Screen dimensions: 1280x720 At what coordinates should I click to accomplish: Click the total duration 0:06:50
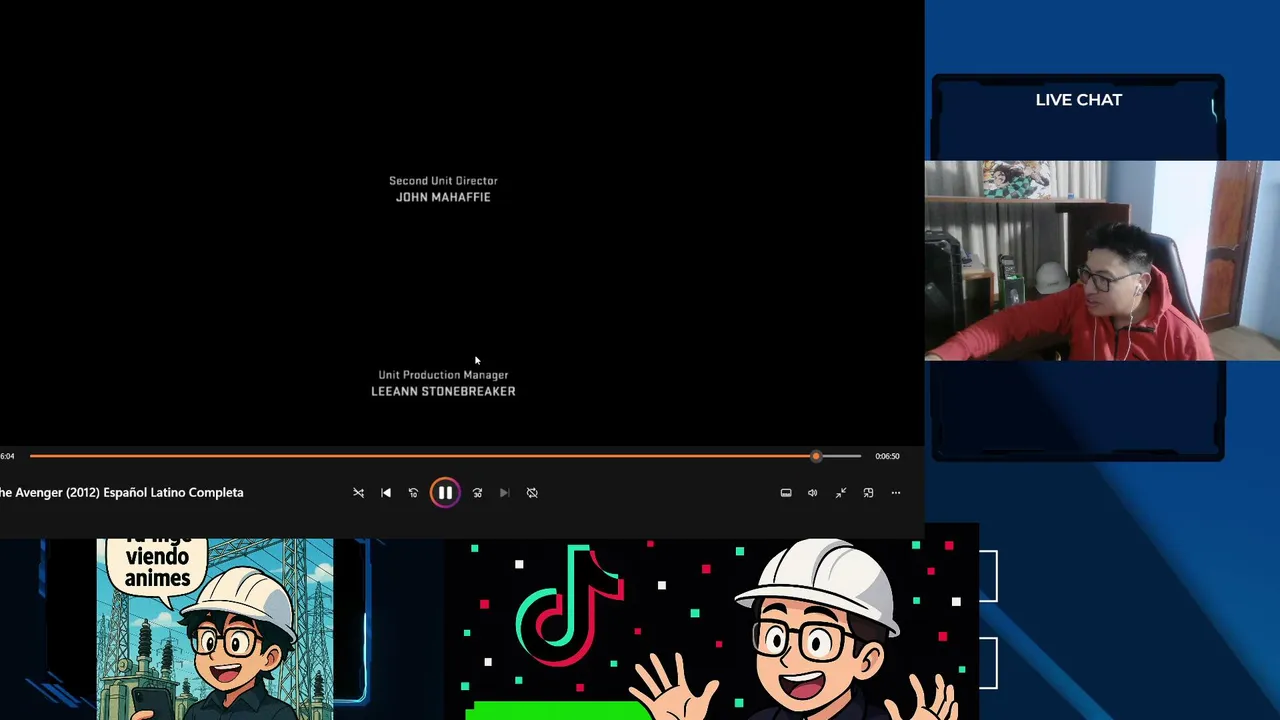pyautogui.click(x=887, y=456)
